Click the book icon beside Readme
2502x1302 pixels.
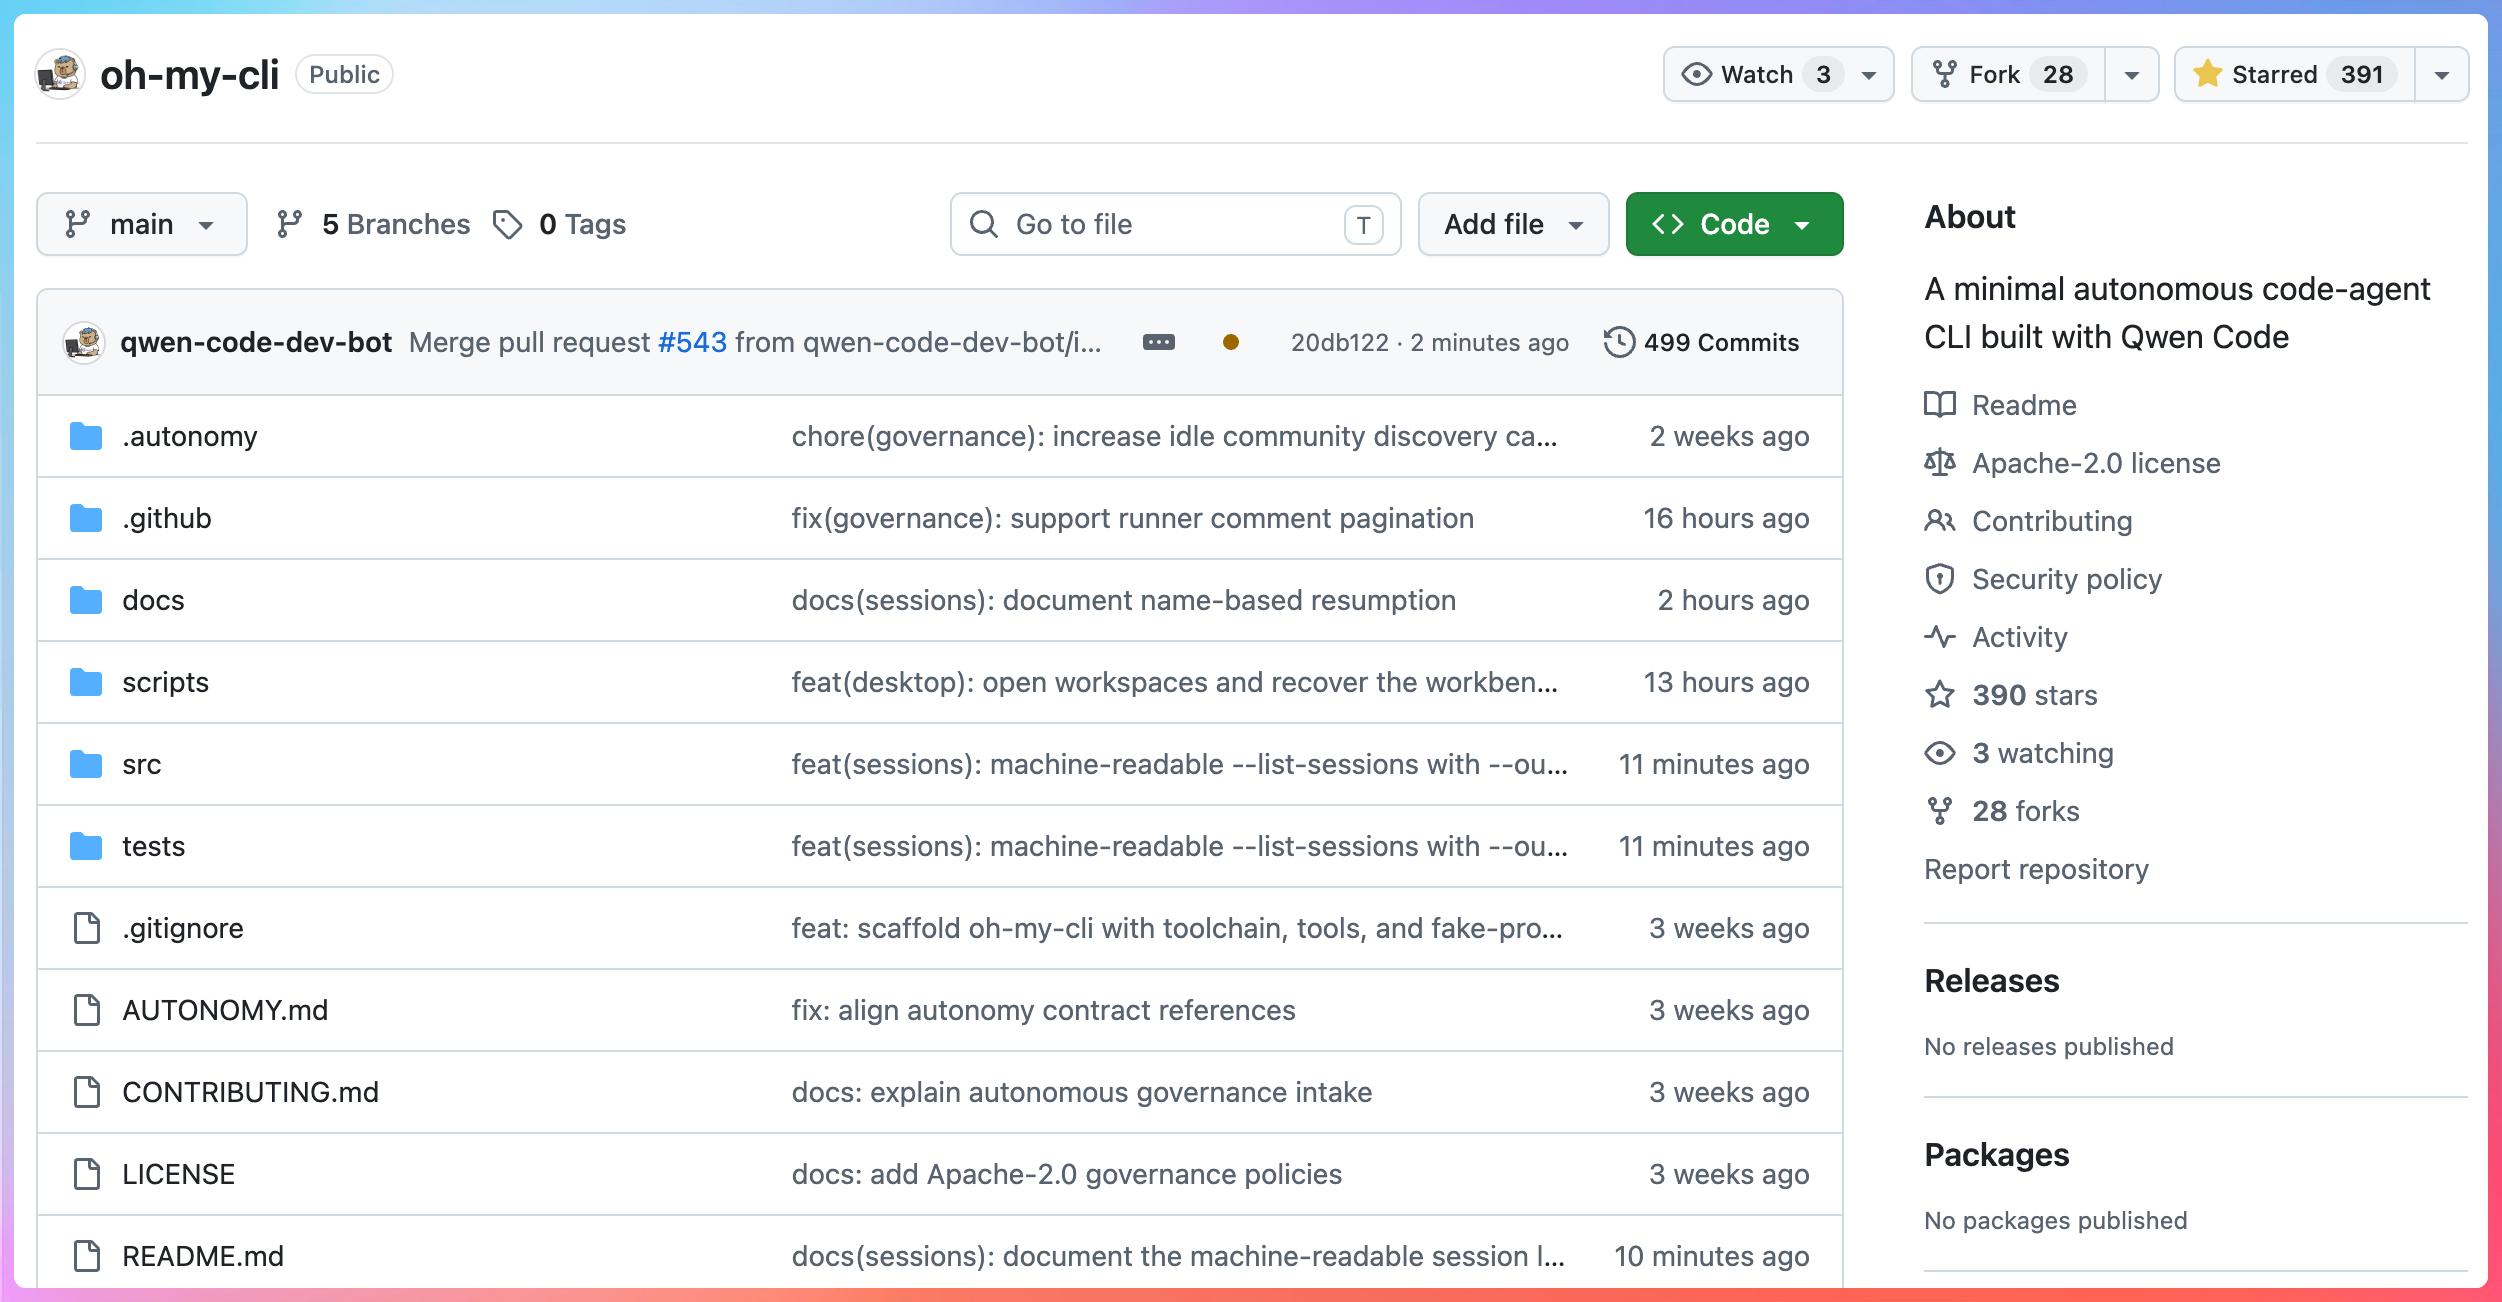1940,405
